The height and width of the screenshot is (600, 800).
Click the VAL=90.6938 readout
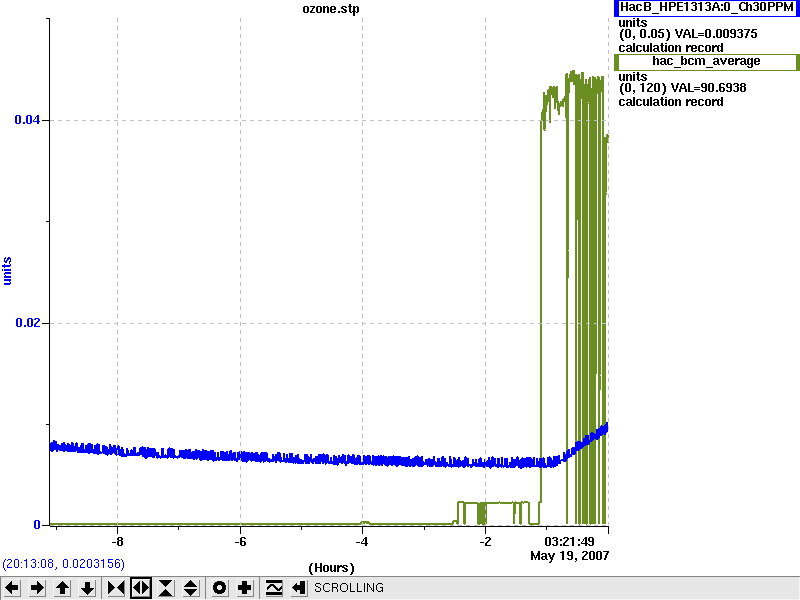coord(709,88)
